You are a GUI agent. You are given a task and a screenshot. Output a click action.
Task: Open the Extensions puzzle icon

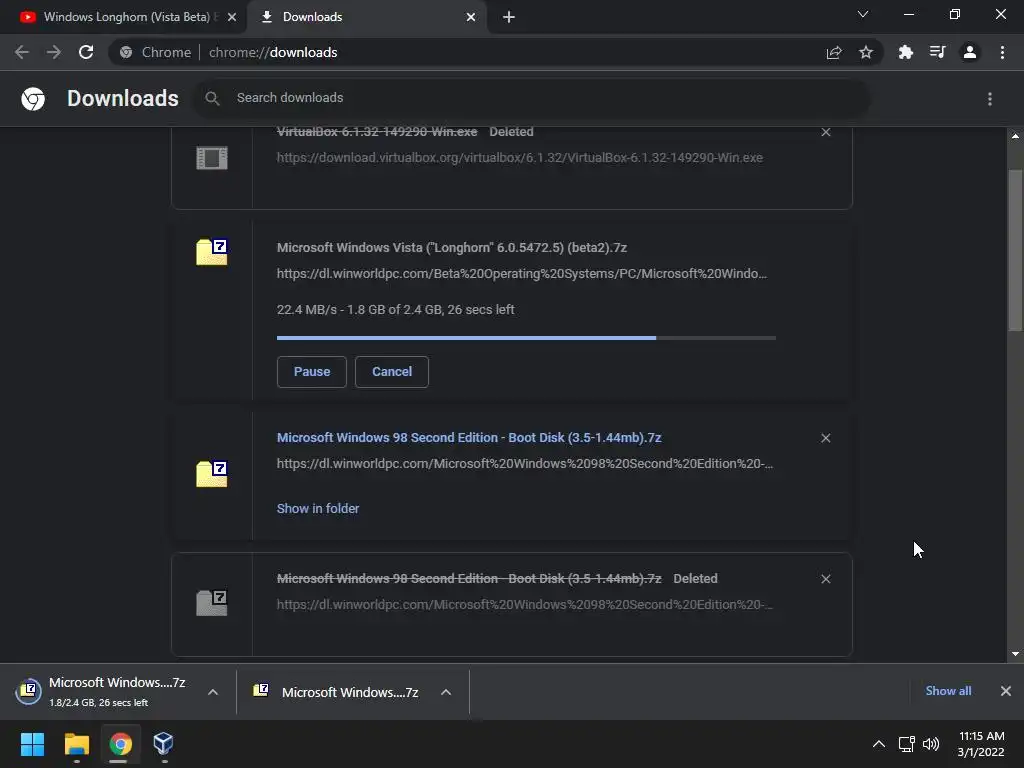905,52
